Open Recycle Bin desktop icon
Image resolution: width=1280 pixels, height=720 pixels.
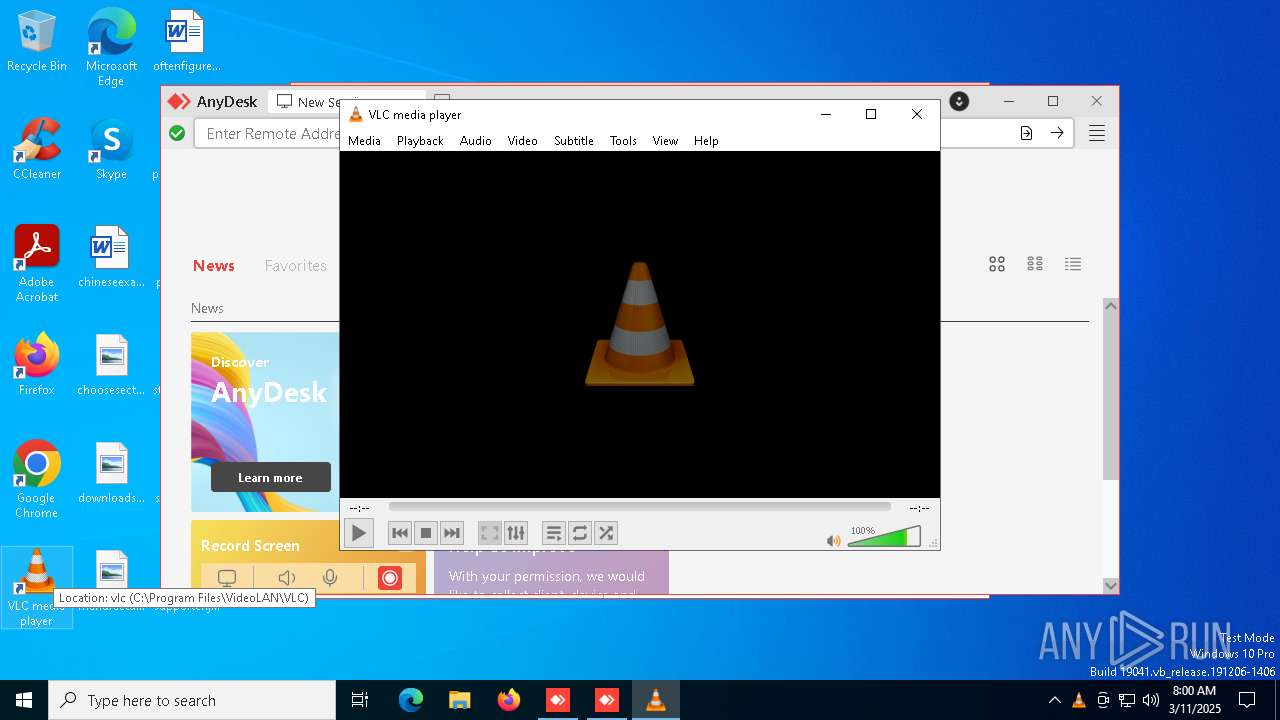[37, 42]
